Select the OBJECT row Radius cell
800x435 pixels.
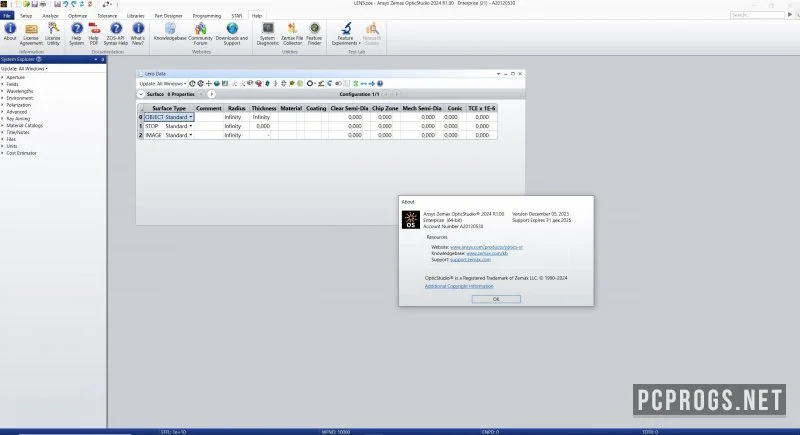236,117
